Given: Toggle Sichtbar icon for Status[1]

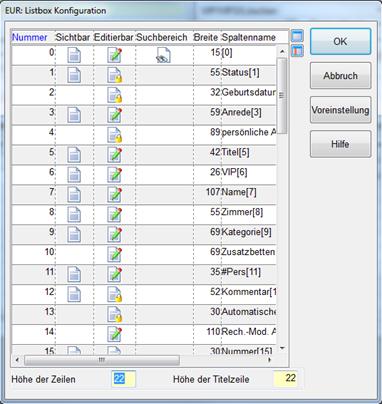Looking at the screenshot, I should (x=74, y=75).
